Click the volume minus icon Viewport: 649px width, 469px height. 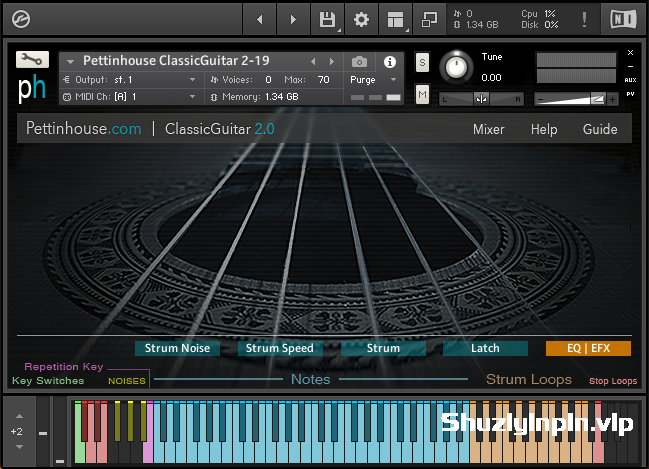(541, 99)
